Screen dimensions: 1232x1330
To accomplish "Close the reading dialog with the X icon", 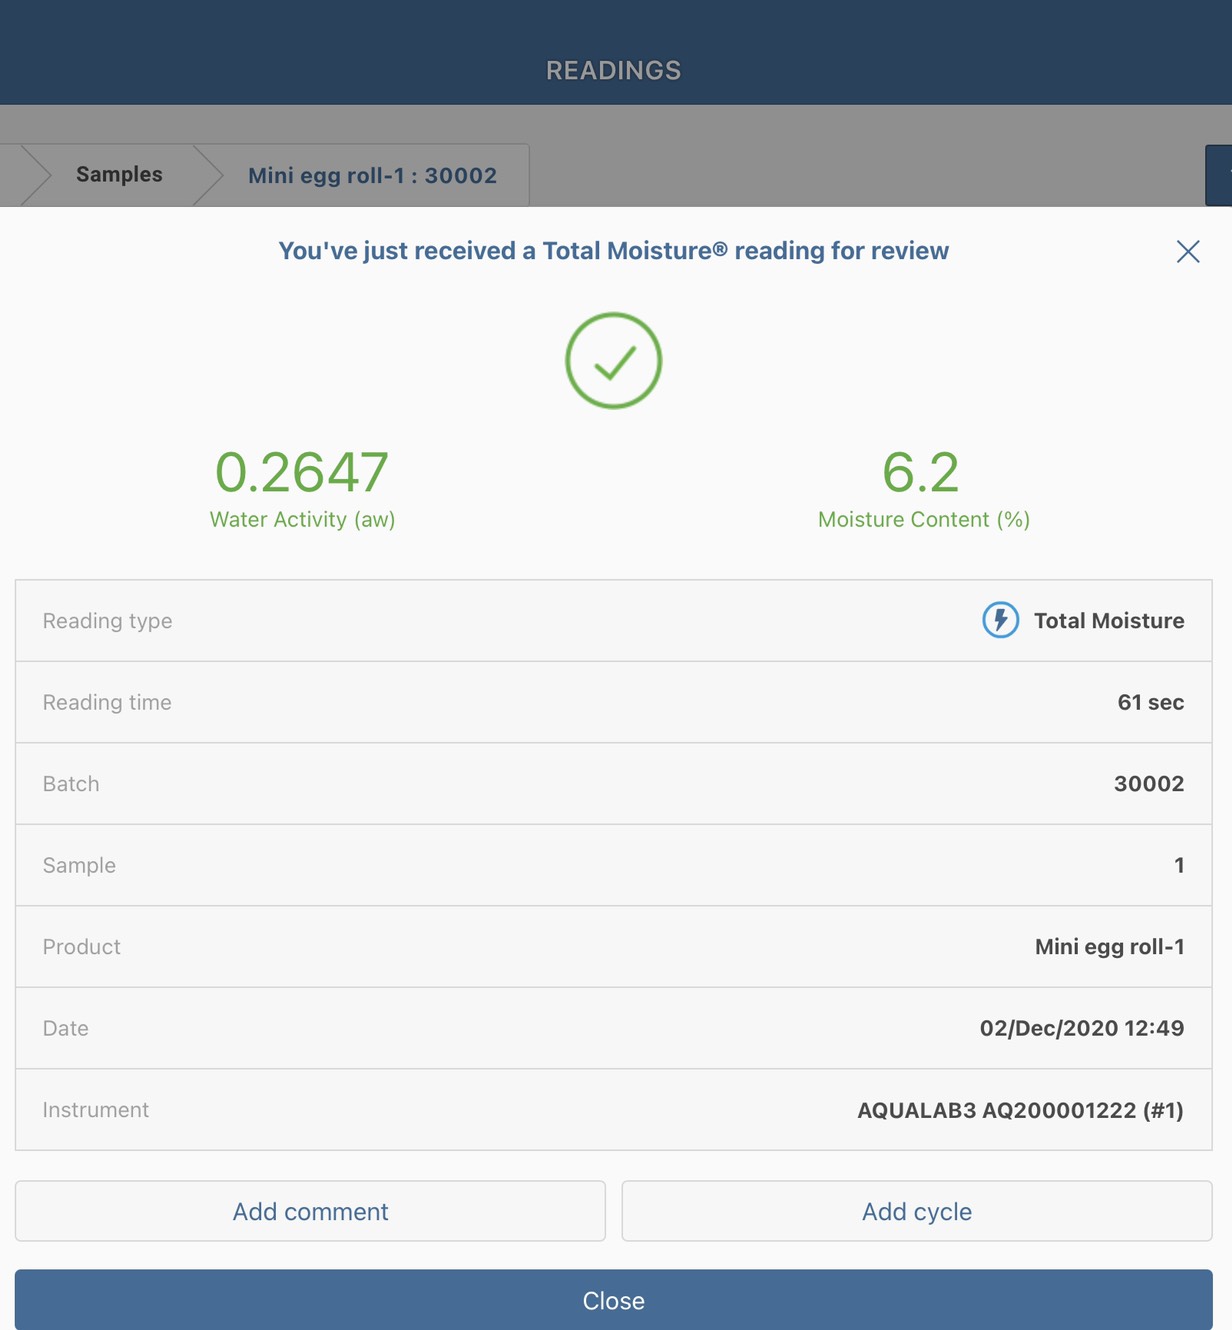I will [x=1187, y=251].
